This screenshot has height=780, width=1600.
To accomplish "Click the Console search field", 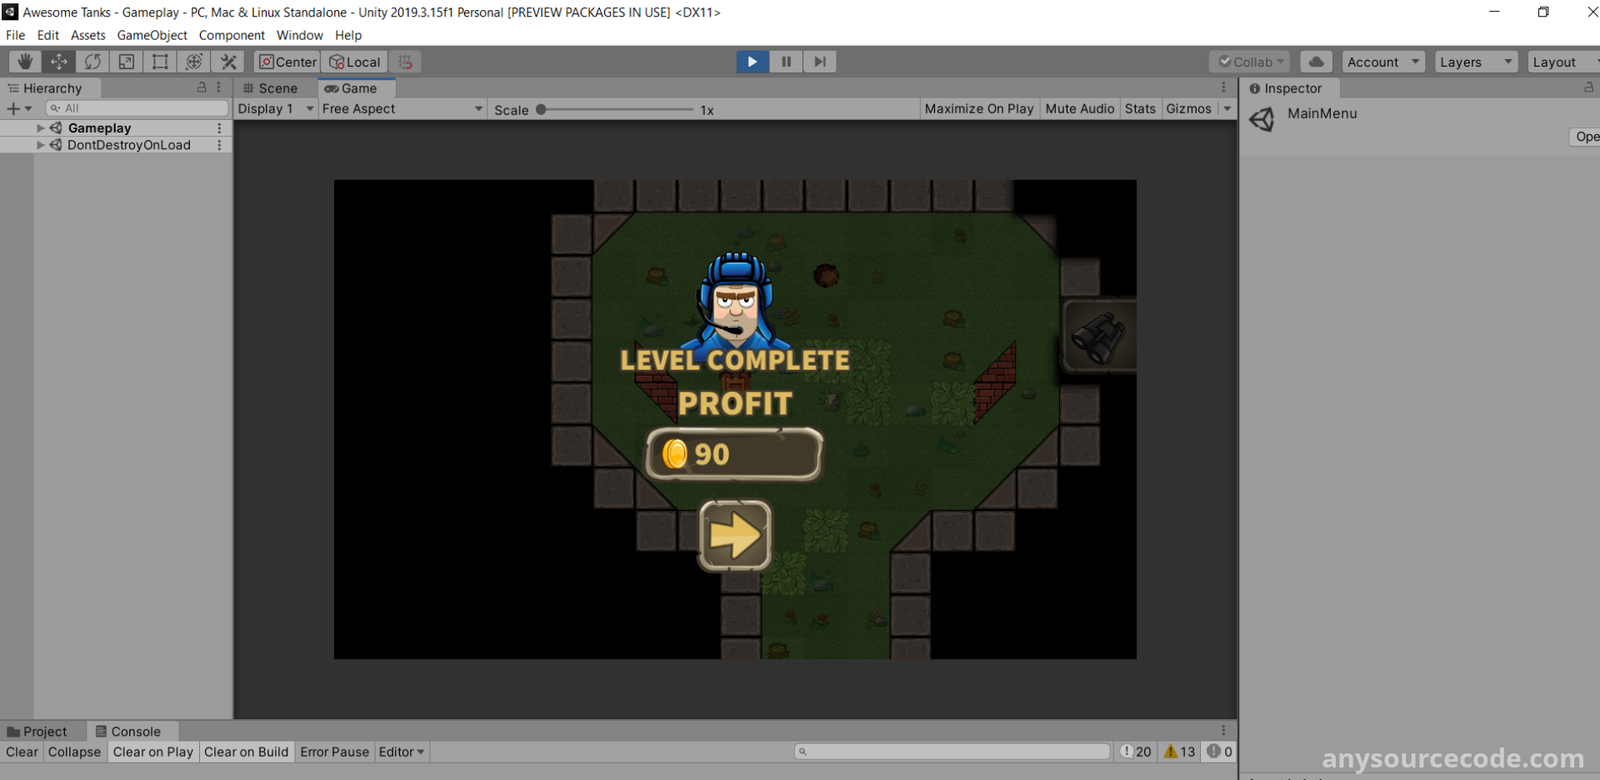I will [x=953, y=752].
